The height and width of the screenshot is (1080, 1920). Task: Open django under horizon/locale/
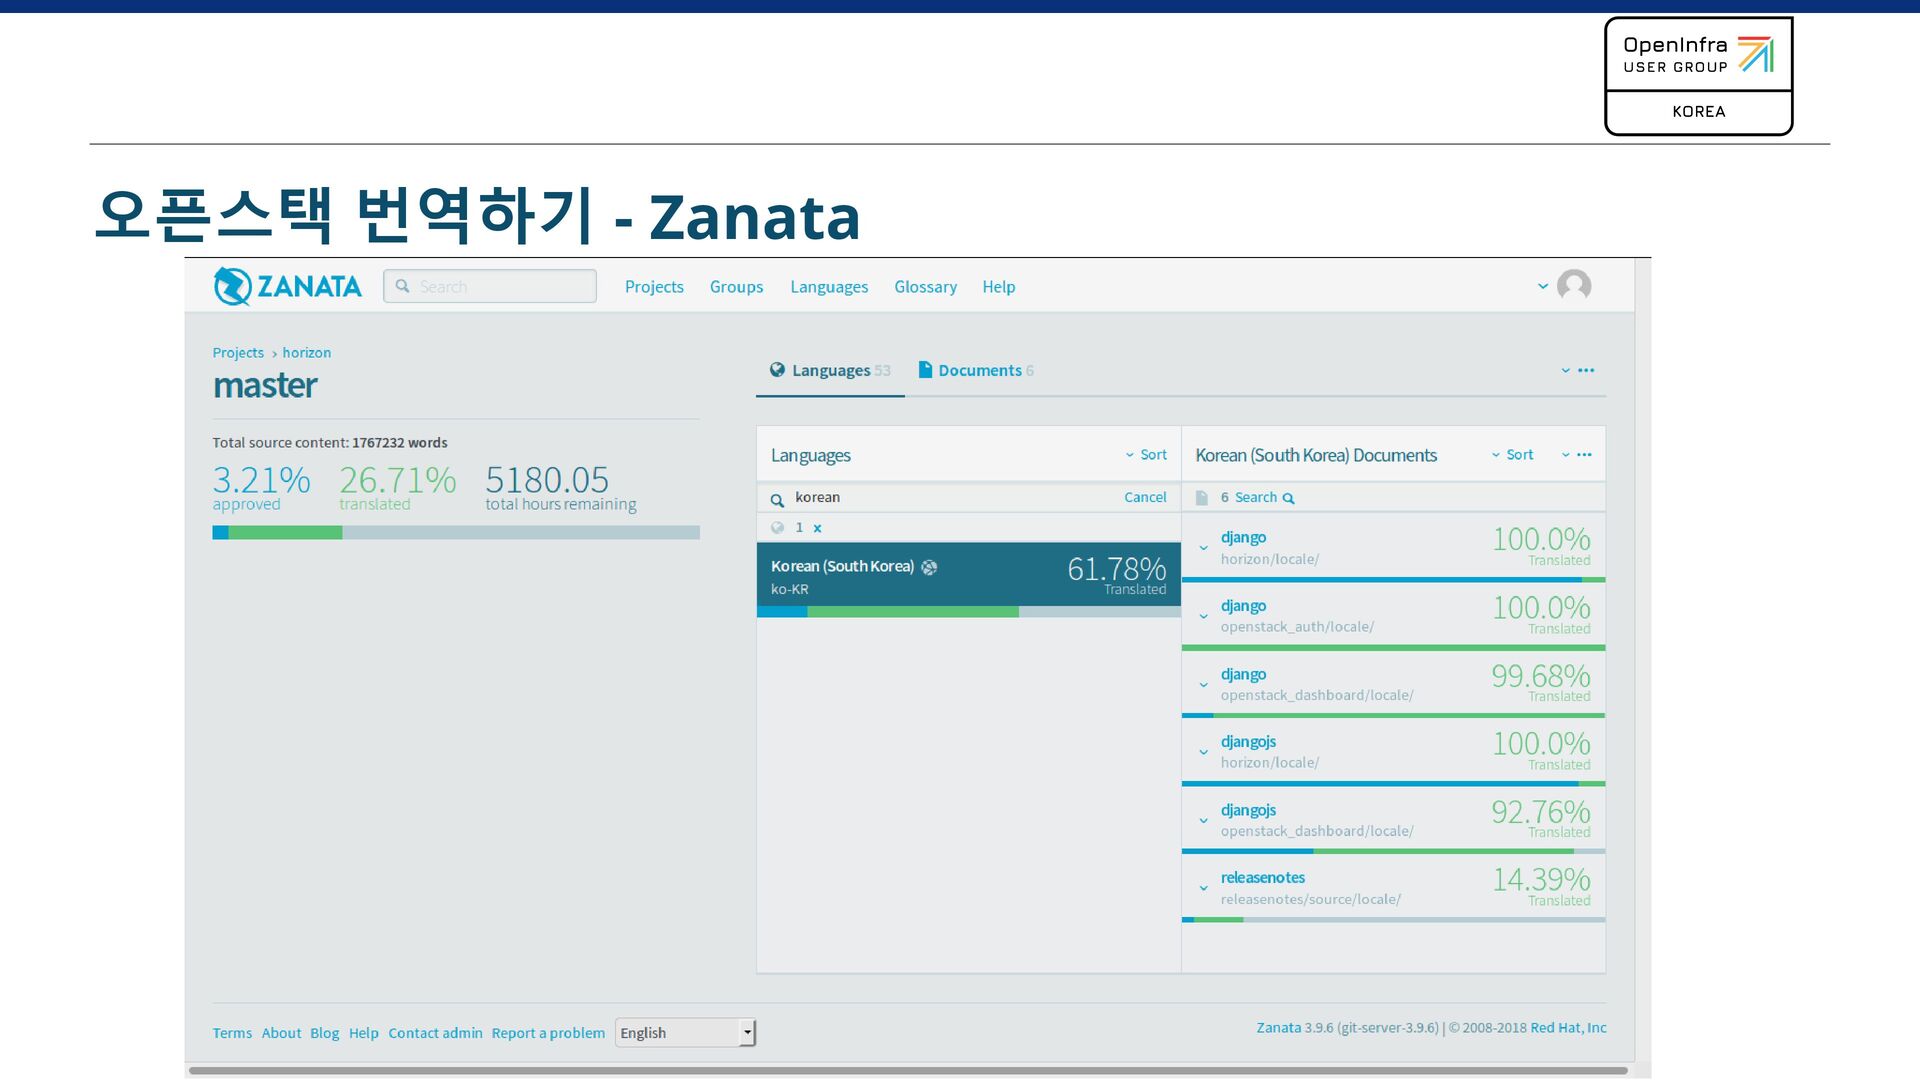pyautogui.click(x=1243, y=538)
